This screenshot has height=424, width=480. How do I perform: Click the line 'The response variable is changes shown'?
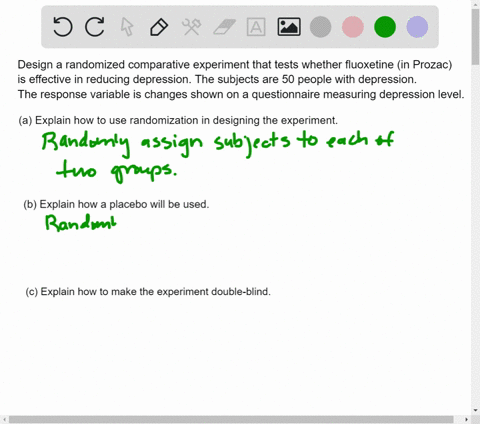(241, 94)
